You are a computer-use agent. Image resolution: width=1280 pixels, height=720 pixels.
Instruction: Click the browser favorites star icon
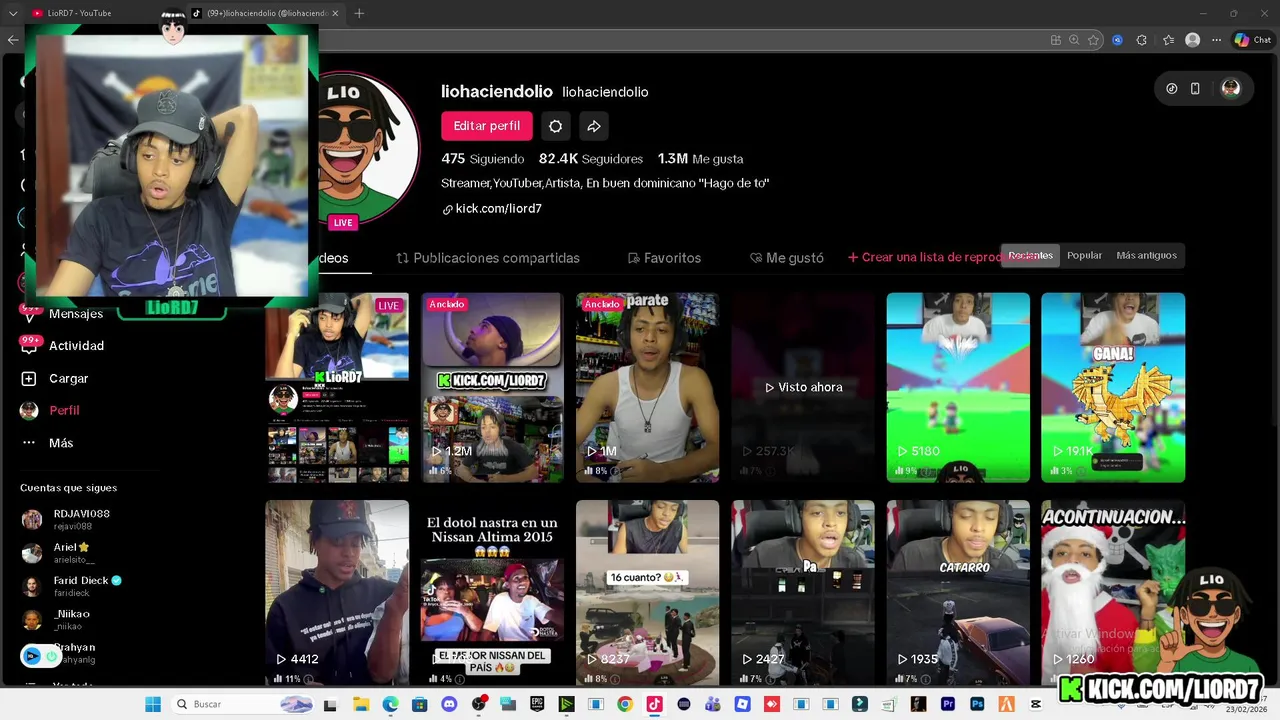1094,40
